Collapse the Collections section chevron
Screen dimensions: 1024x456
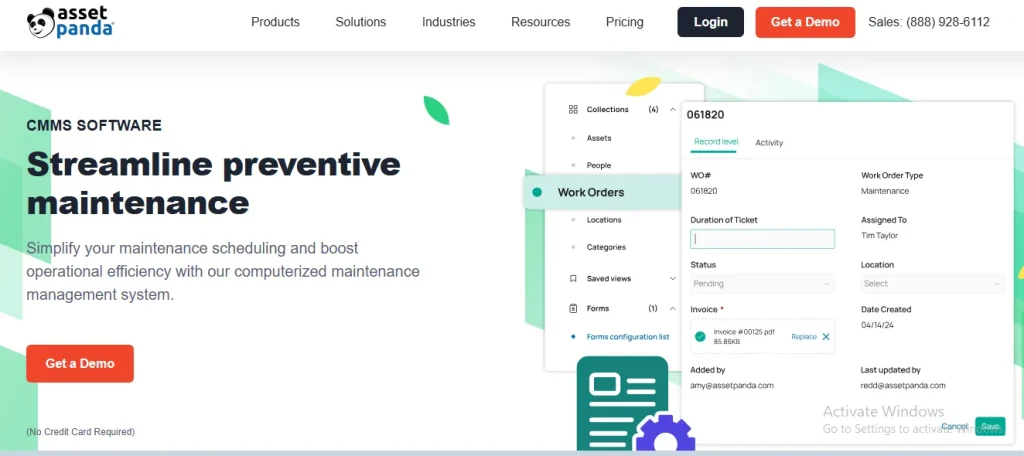click(x=673, y=110)
